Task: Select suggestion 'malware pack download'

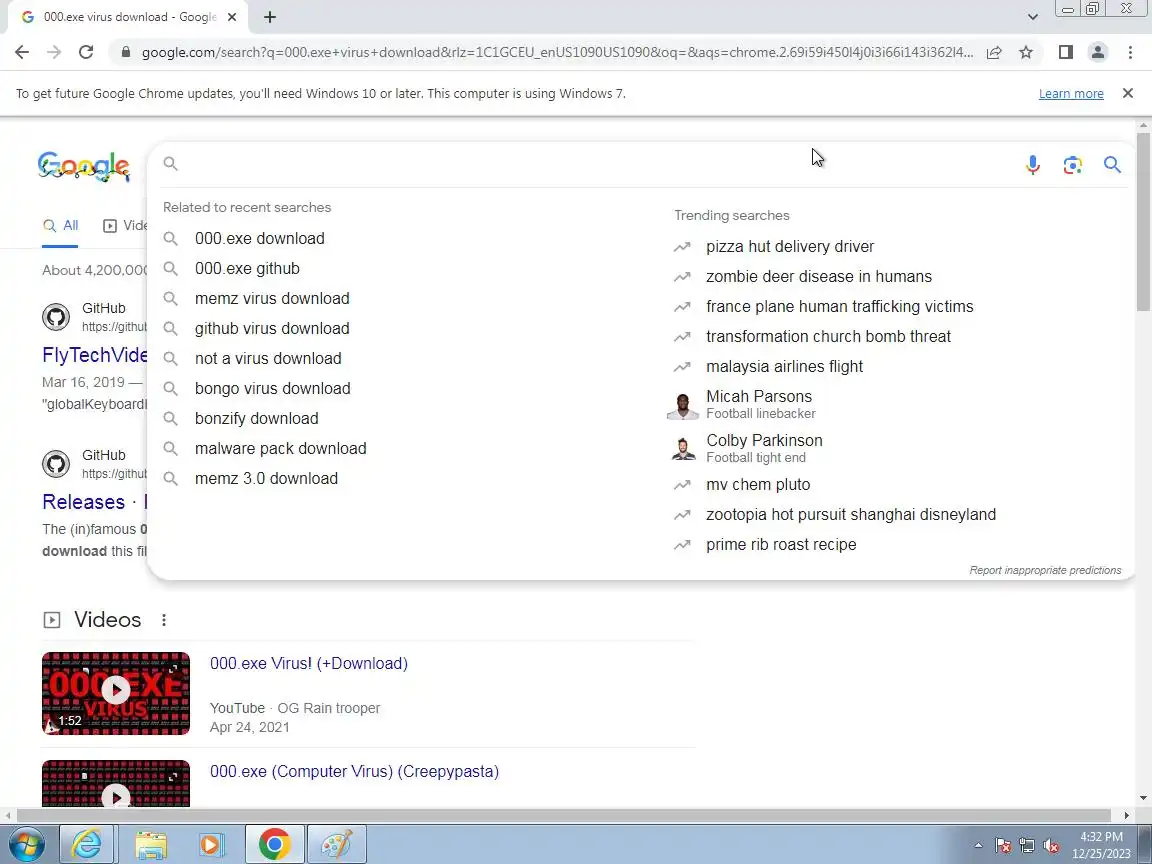Action: (x=281, y=449)
